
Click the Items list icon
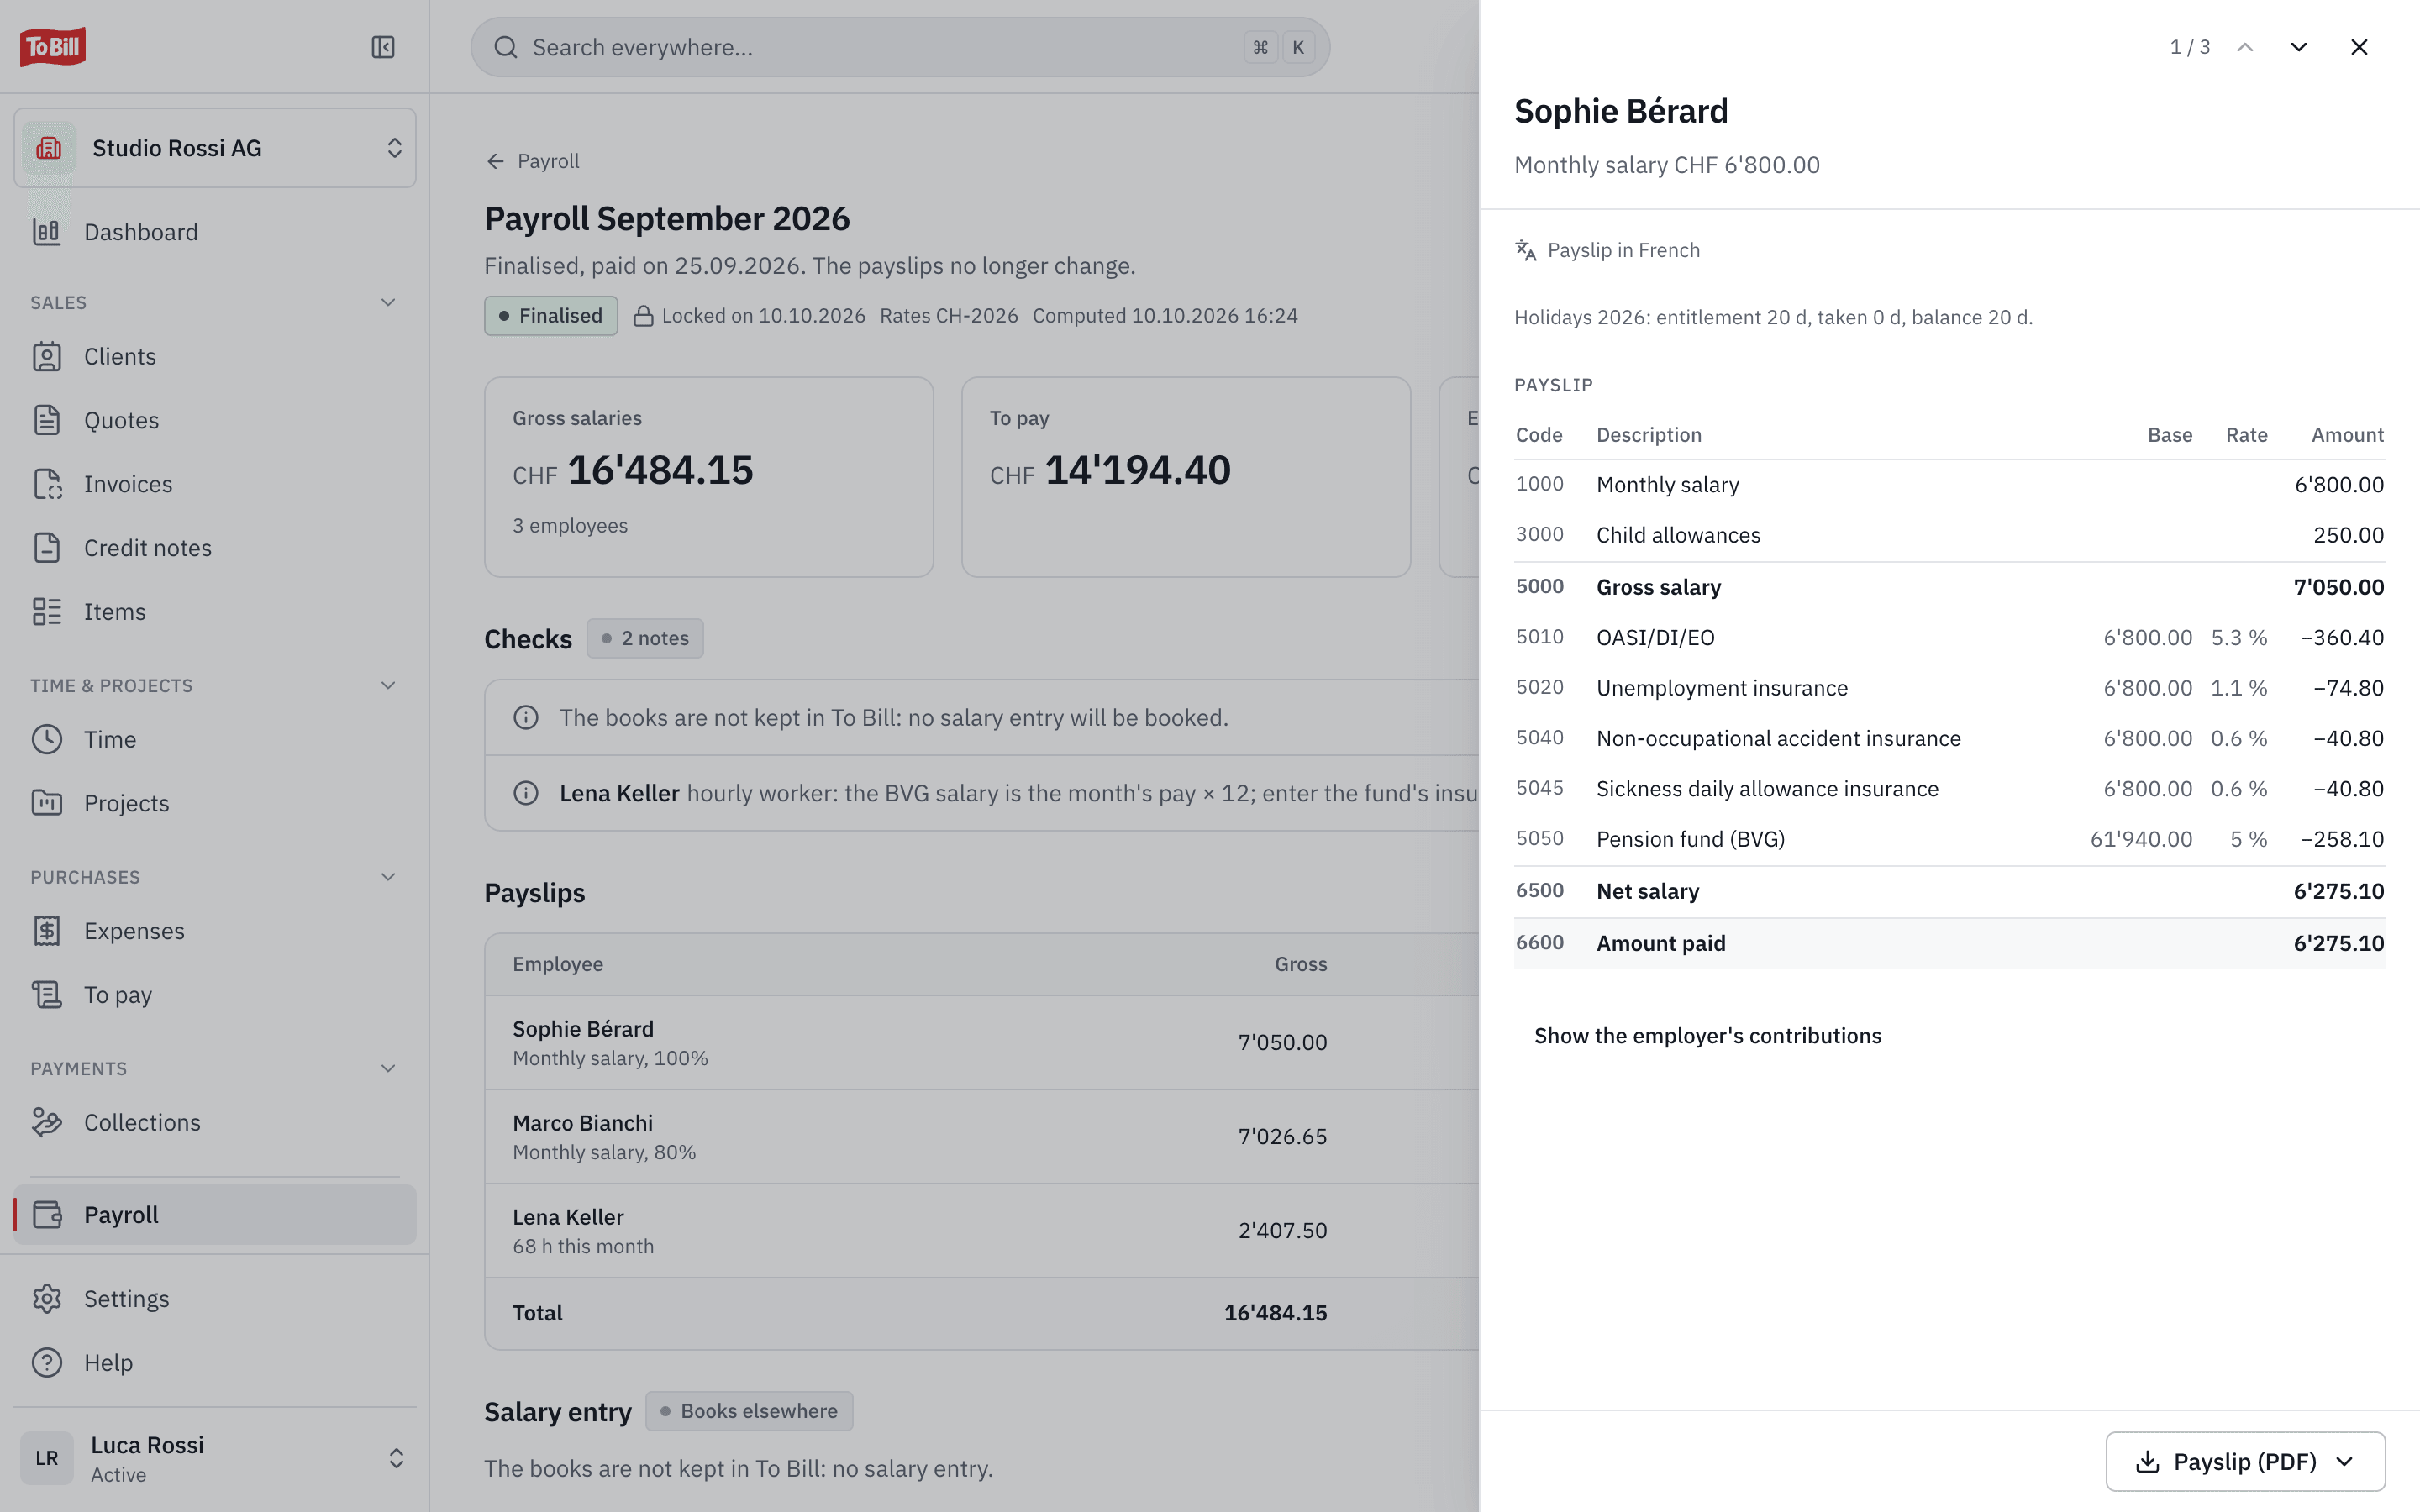(47, 612)
